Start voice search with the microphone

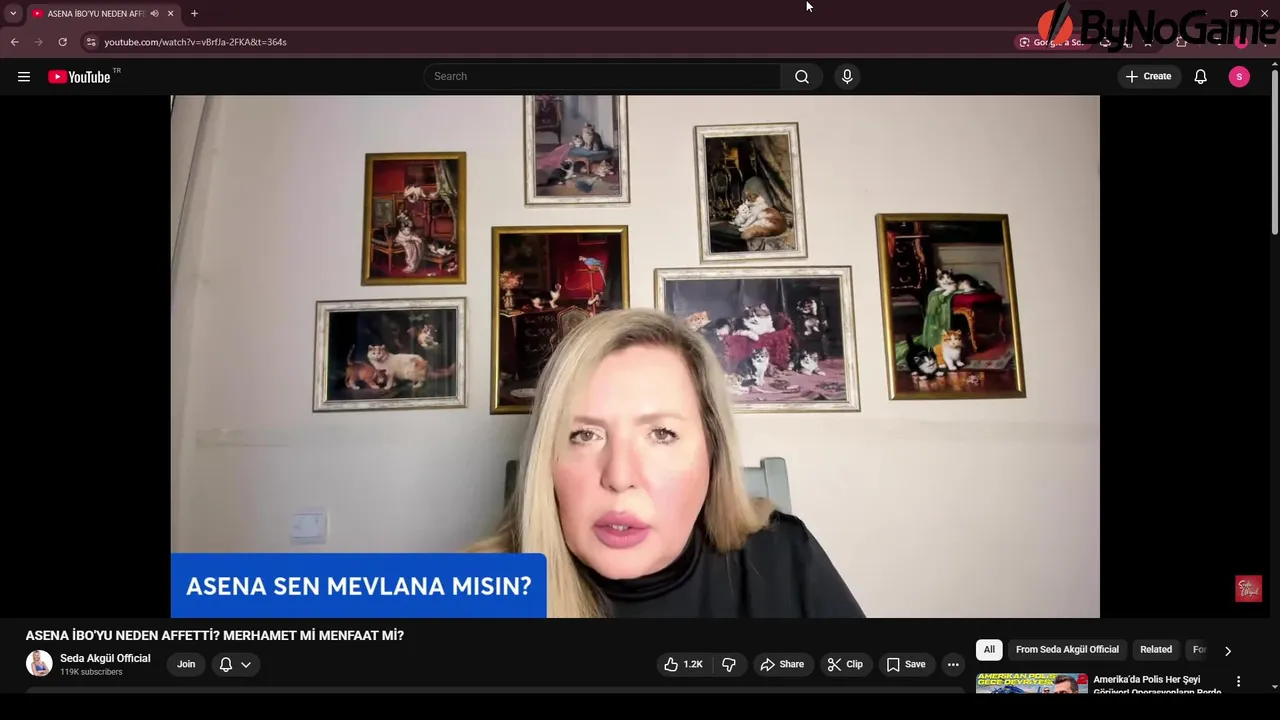(x=847, y=77)
